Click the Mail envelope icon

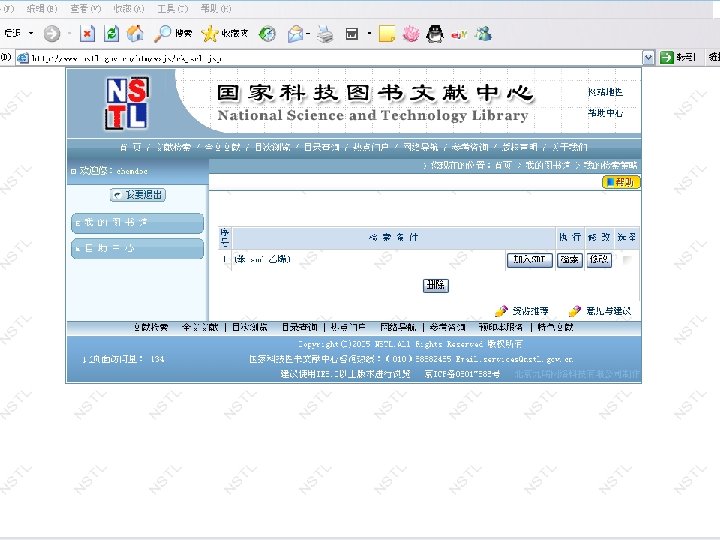pyautogui.click(x=295, y=34)
